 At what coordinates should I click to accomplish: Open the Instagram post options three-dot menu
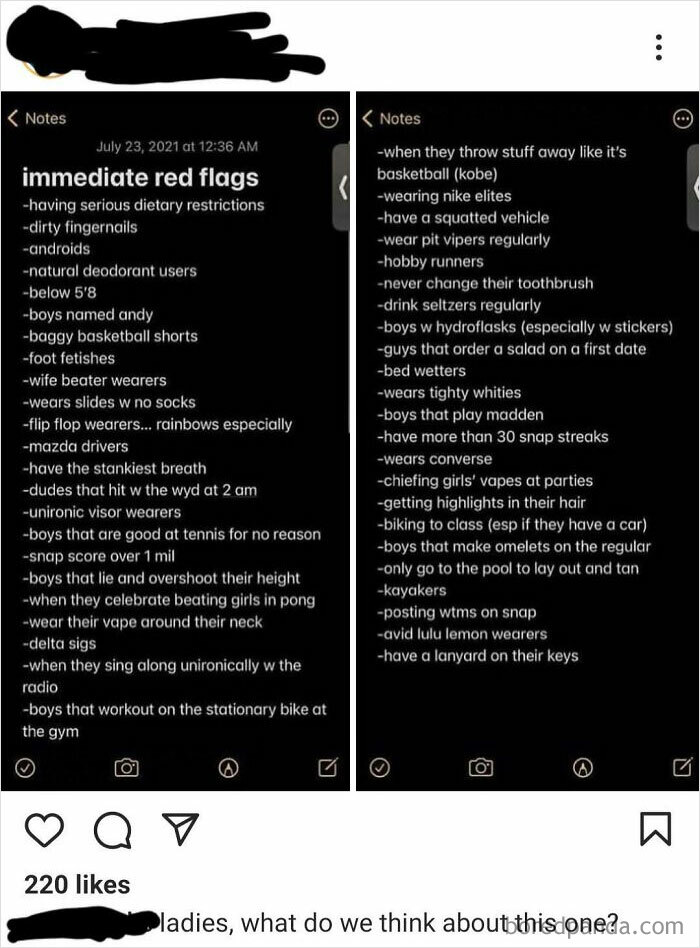tap(658, 47)
